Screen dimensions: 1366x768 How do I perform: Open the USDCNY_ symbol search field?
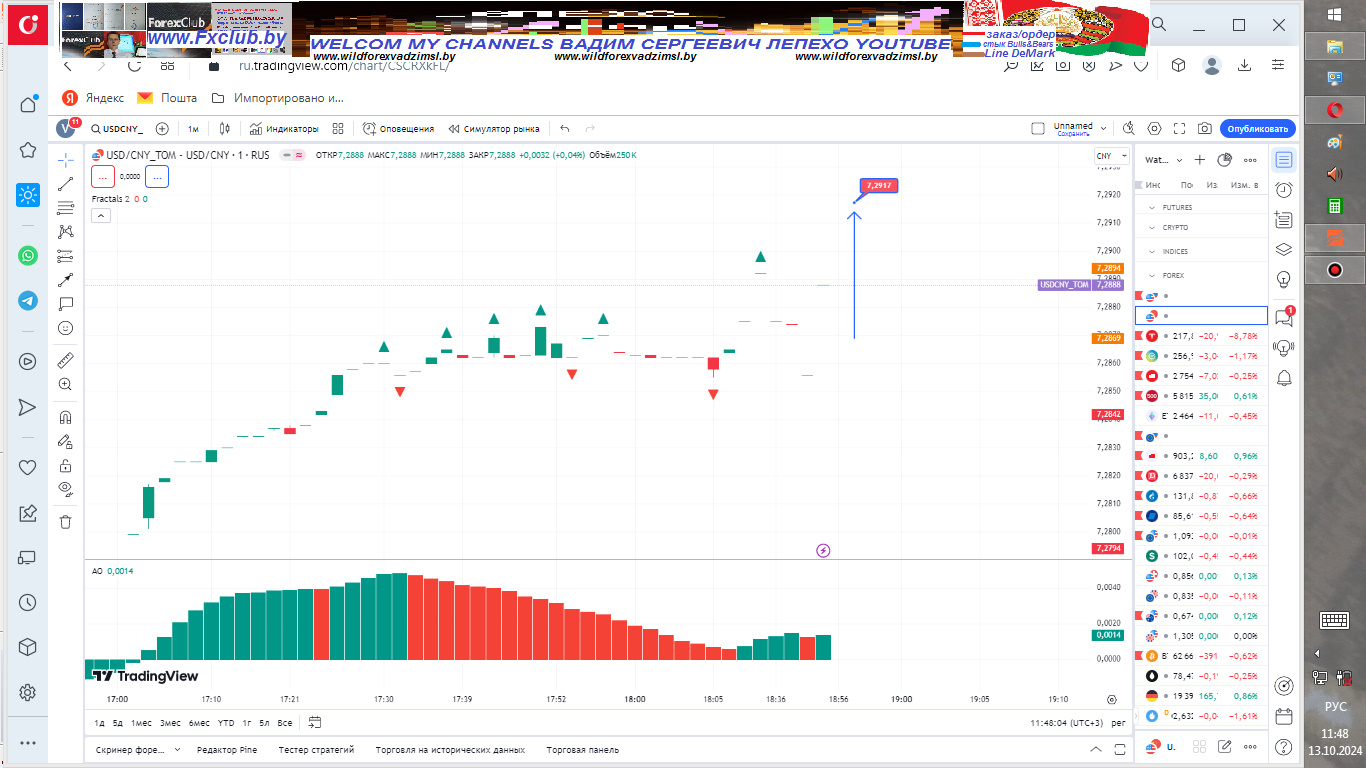tap(117, 129)
